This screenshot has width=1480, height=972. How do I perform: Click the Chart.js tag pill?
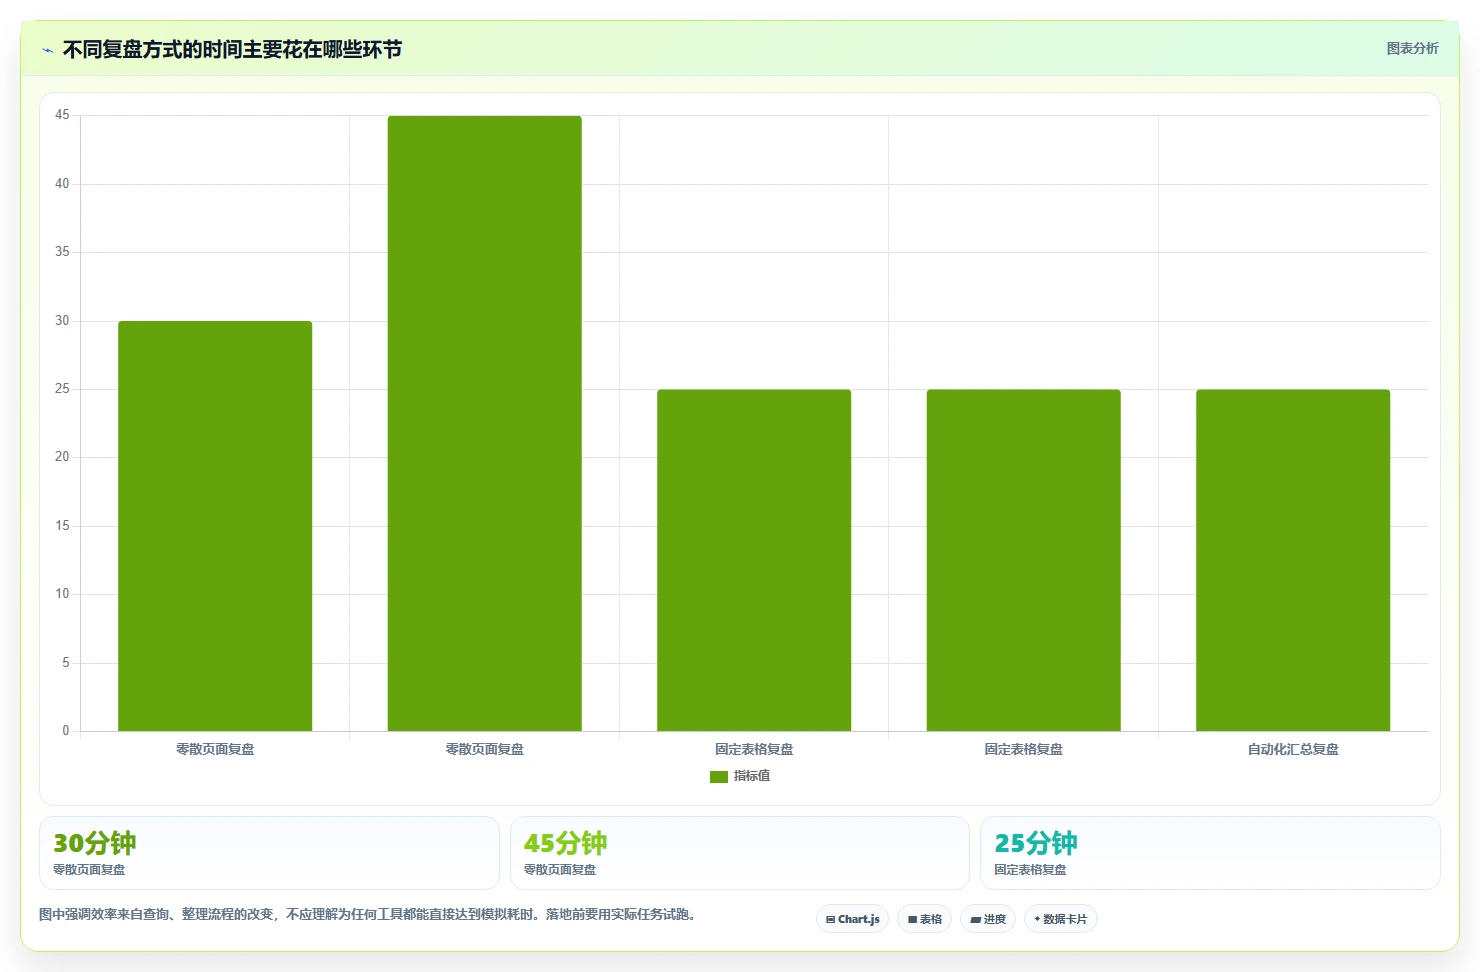pos(853,919)
